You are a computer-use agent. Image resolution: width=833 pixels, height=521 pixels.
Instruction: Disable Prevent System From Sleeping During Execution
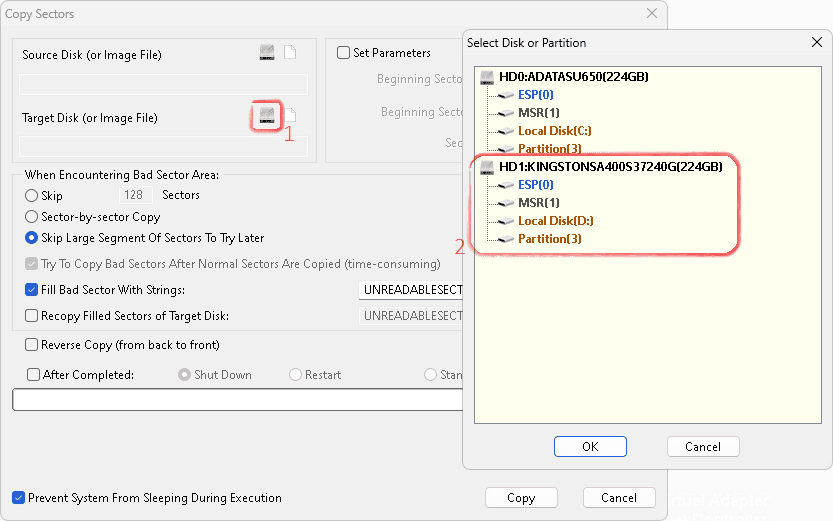pos(19,498)
